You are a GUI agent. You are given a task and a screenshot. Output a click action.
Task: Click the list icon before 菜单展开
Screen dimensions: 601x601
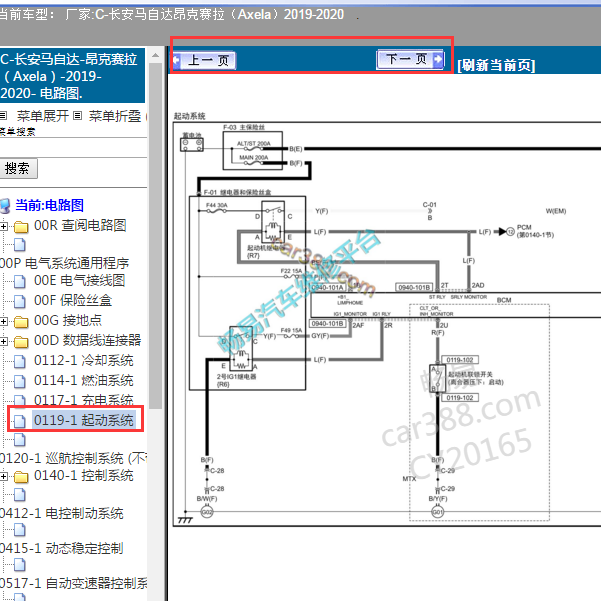(3, 115)
